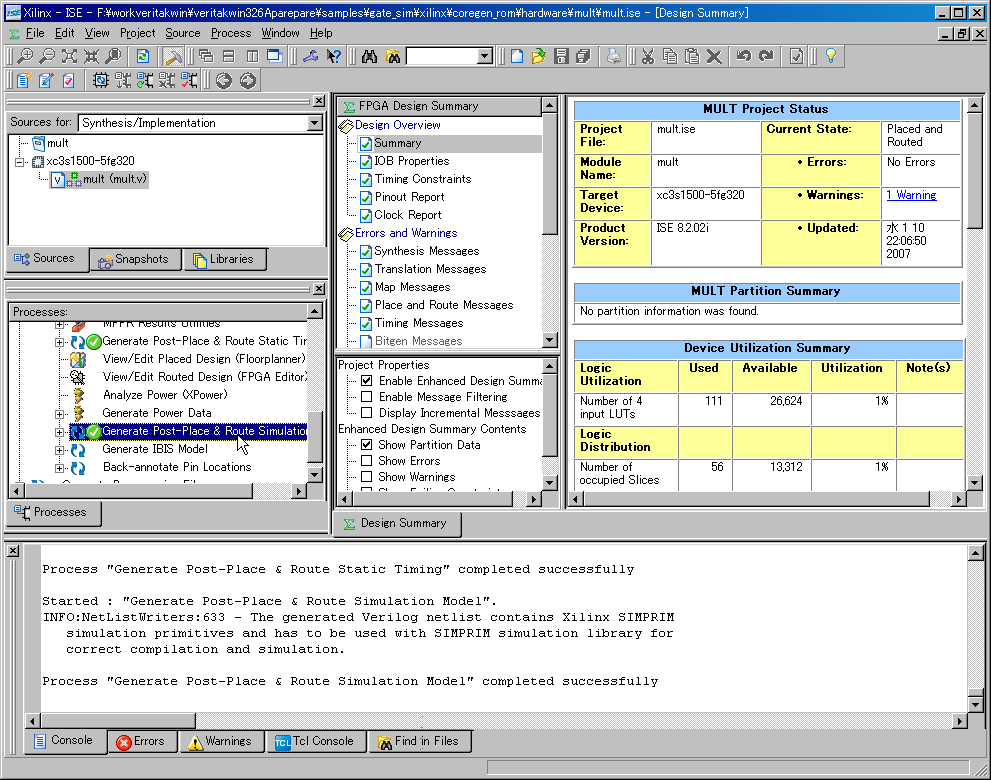
Task: Click the light bulb tips icon
Action: (830, 56)
